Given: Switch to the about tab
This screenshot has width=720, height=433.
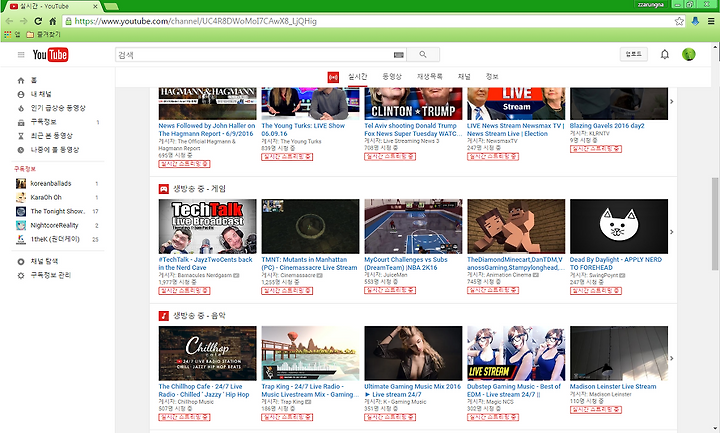Looking at the screenshot, I should pos(492,77).
